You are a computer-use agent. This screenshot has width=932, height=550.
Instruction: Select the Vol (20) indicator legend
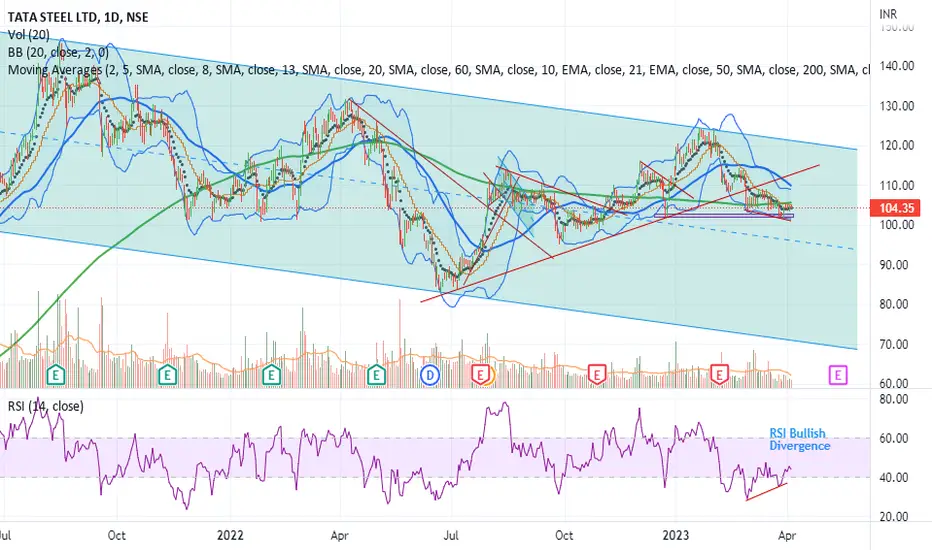(x=29, y=35)
